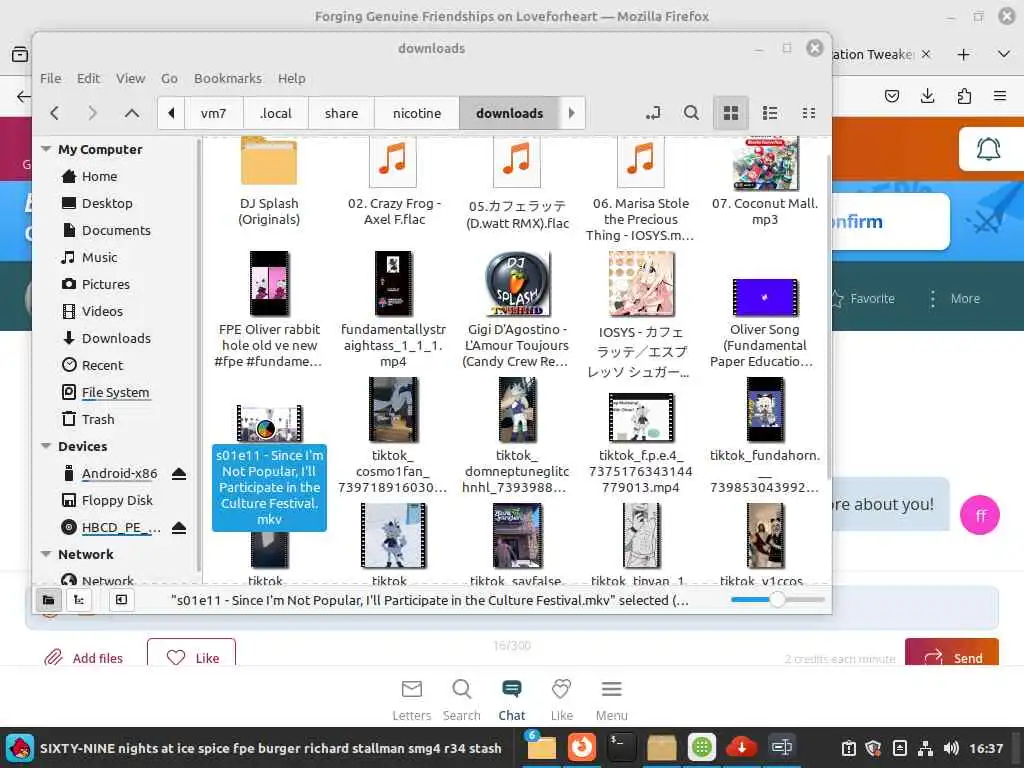This screenshot has height=768, width=1024.
Task: Hide the sidebar using the status bar button
Action: (x=121, y=600)
